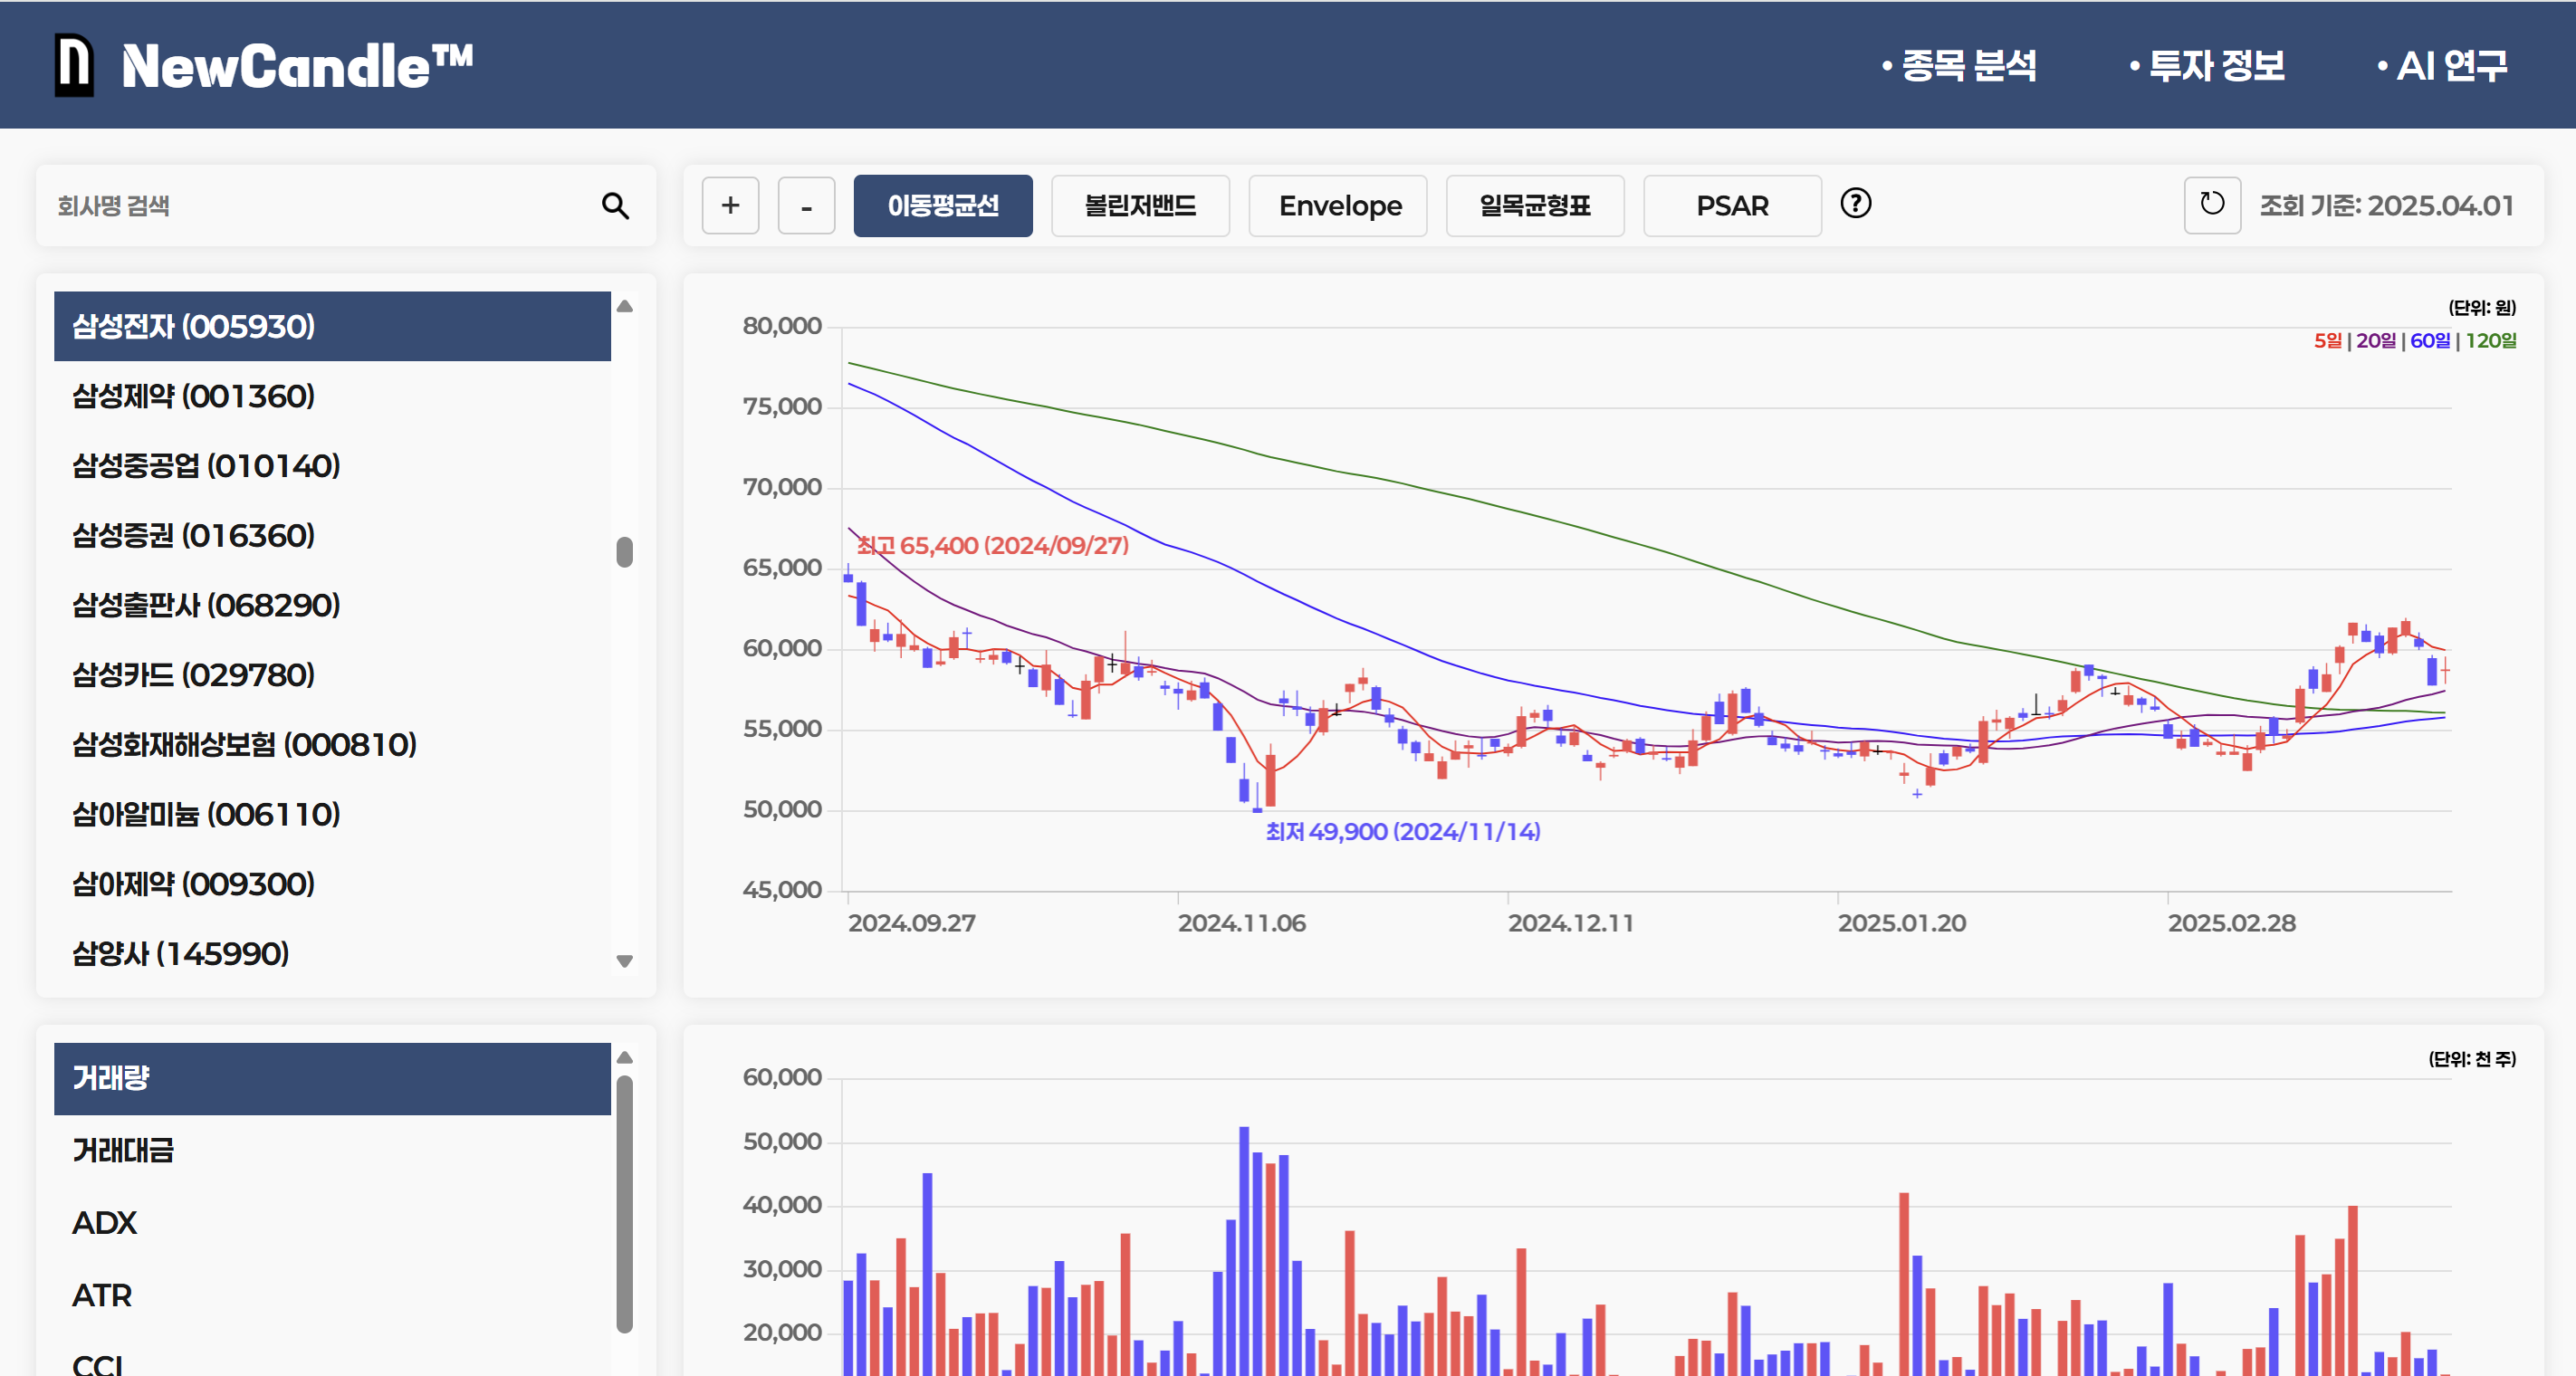The height and width of the screenshot is (1376, 2576).
Task: Toggle the 볼린저밴드 indicator
Action: coord(1140,206)
